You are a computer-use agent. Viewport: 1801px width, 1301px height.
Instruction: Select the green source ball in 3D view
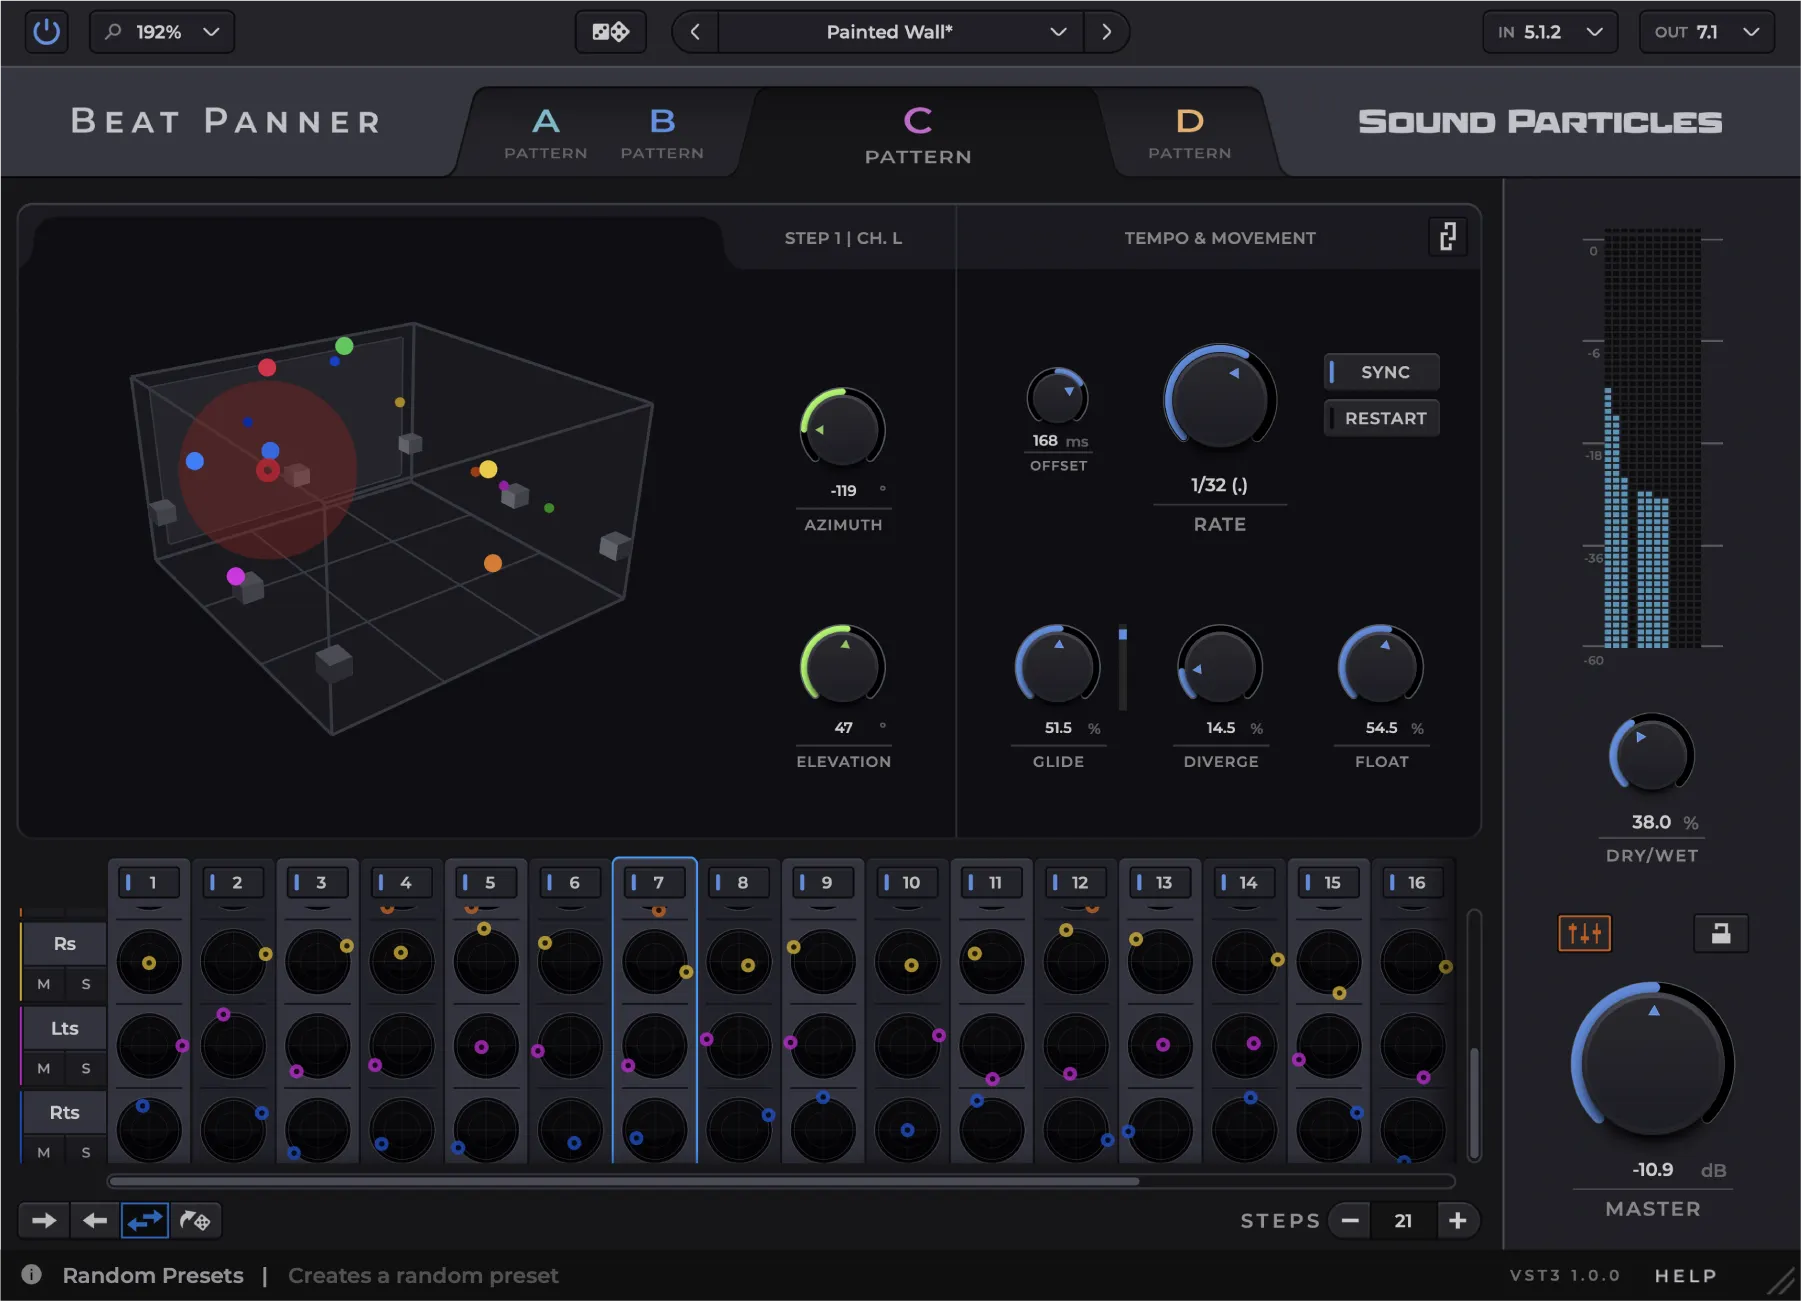tap(344, 346)
